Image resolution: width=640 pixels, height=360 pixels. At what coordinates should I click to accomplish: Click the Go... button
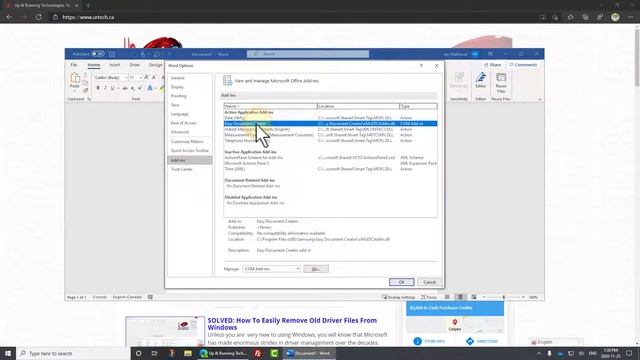[x=316, y=269]
